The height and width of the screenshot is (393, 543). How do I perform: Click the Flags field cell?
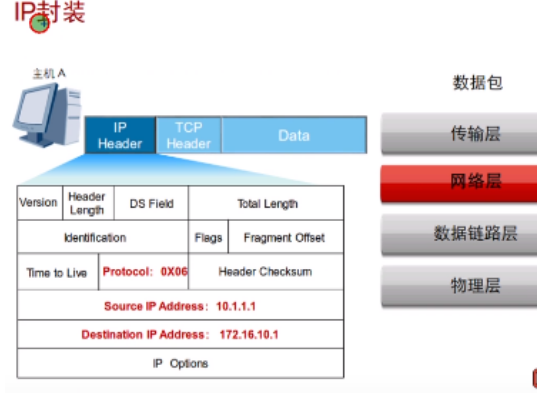pyautogui.click(x=208, y=237)
